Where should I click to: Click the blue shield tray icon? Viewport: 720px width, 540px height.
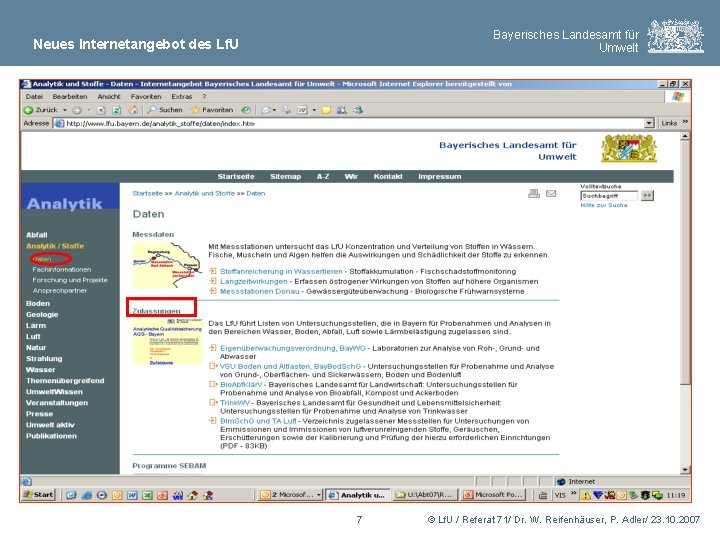click(x=598, y=495)
